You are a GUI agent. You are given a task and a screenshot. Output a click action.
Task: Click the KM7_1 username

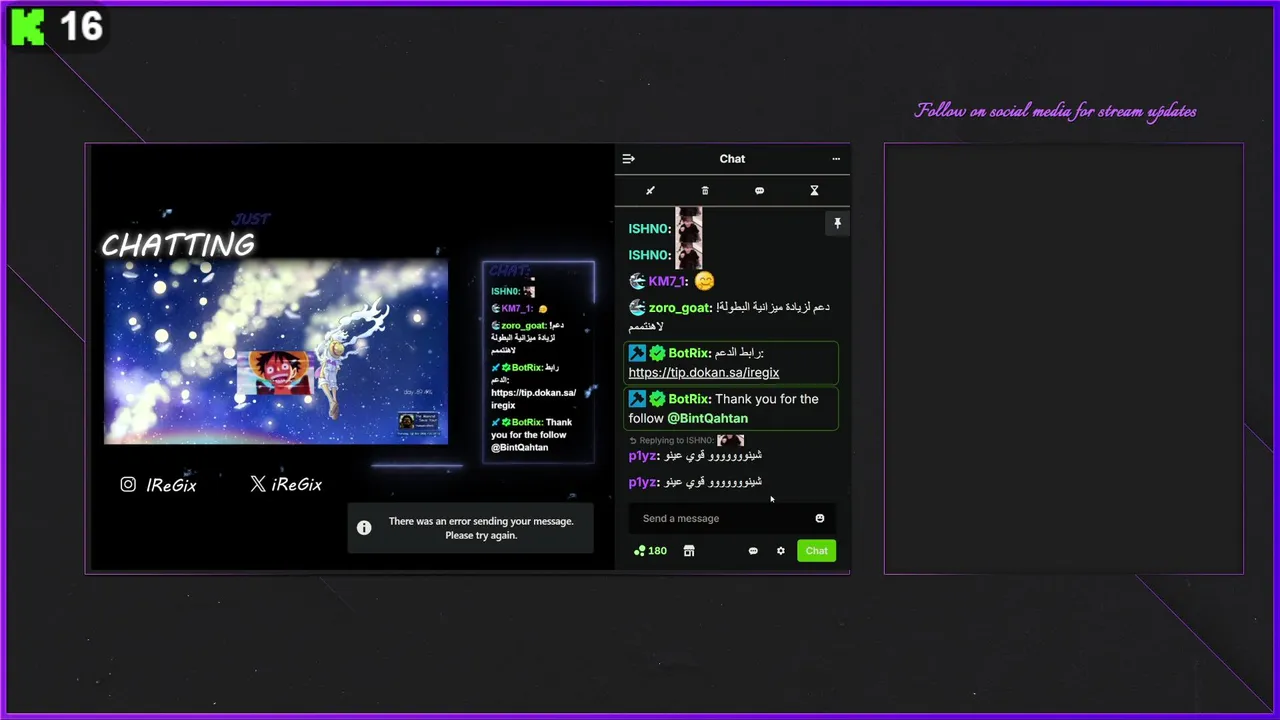point(668,281)
